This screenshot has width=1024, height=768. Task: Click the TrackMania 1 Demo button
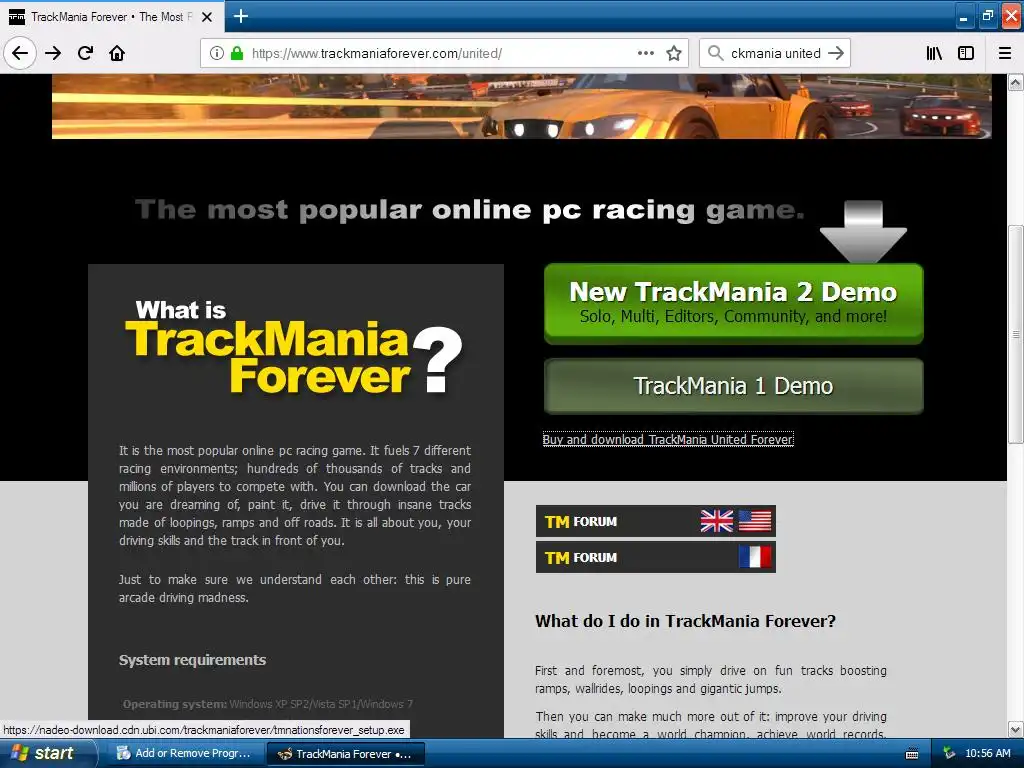coord(733,386)
